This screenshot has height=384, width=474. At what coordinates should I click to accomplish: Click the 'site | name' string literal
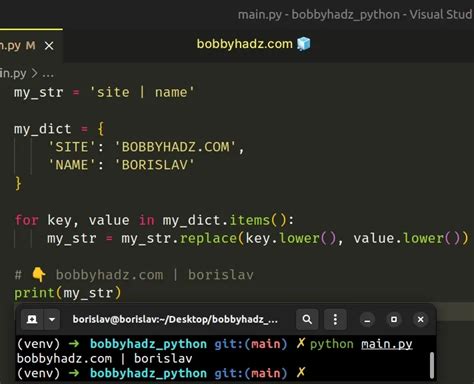pyautogui.click(x=142, y=92)
